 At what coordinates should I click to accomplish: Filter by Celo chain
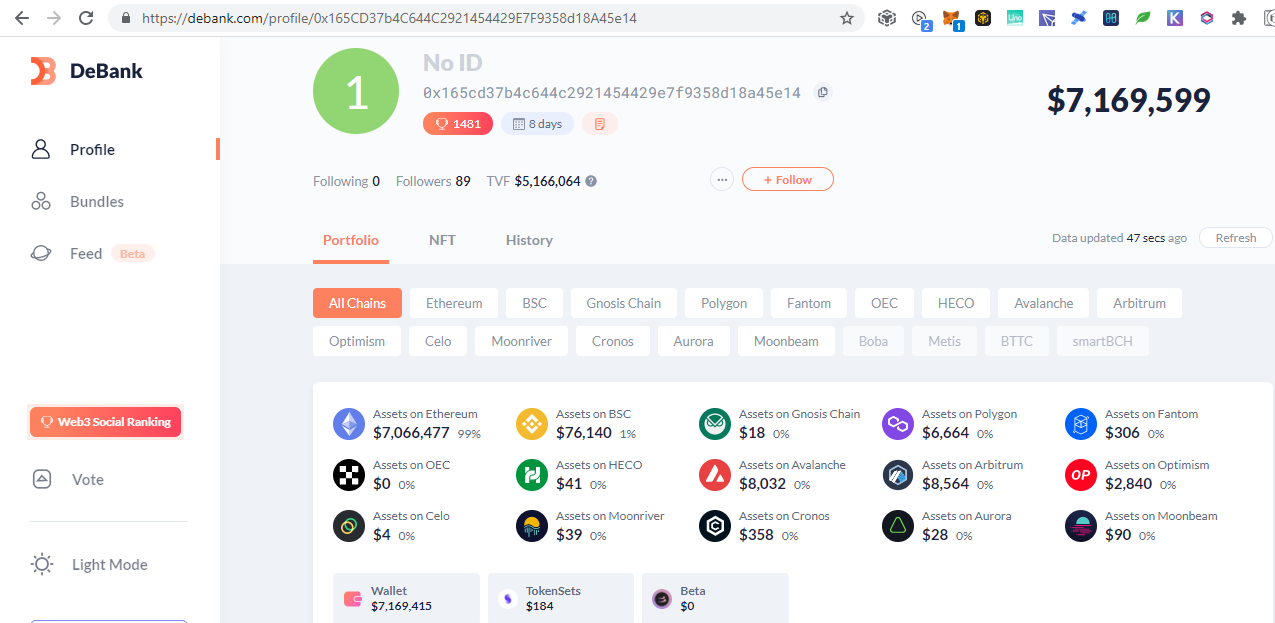438,341
